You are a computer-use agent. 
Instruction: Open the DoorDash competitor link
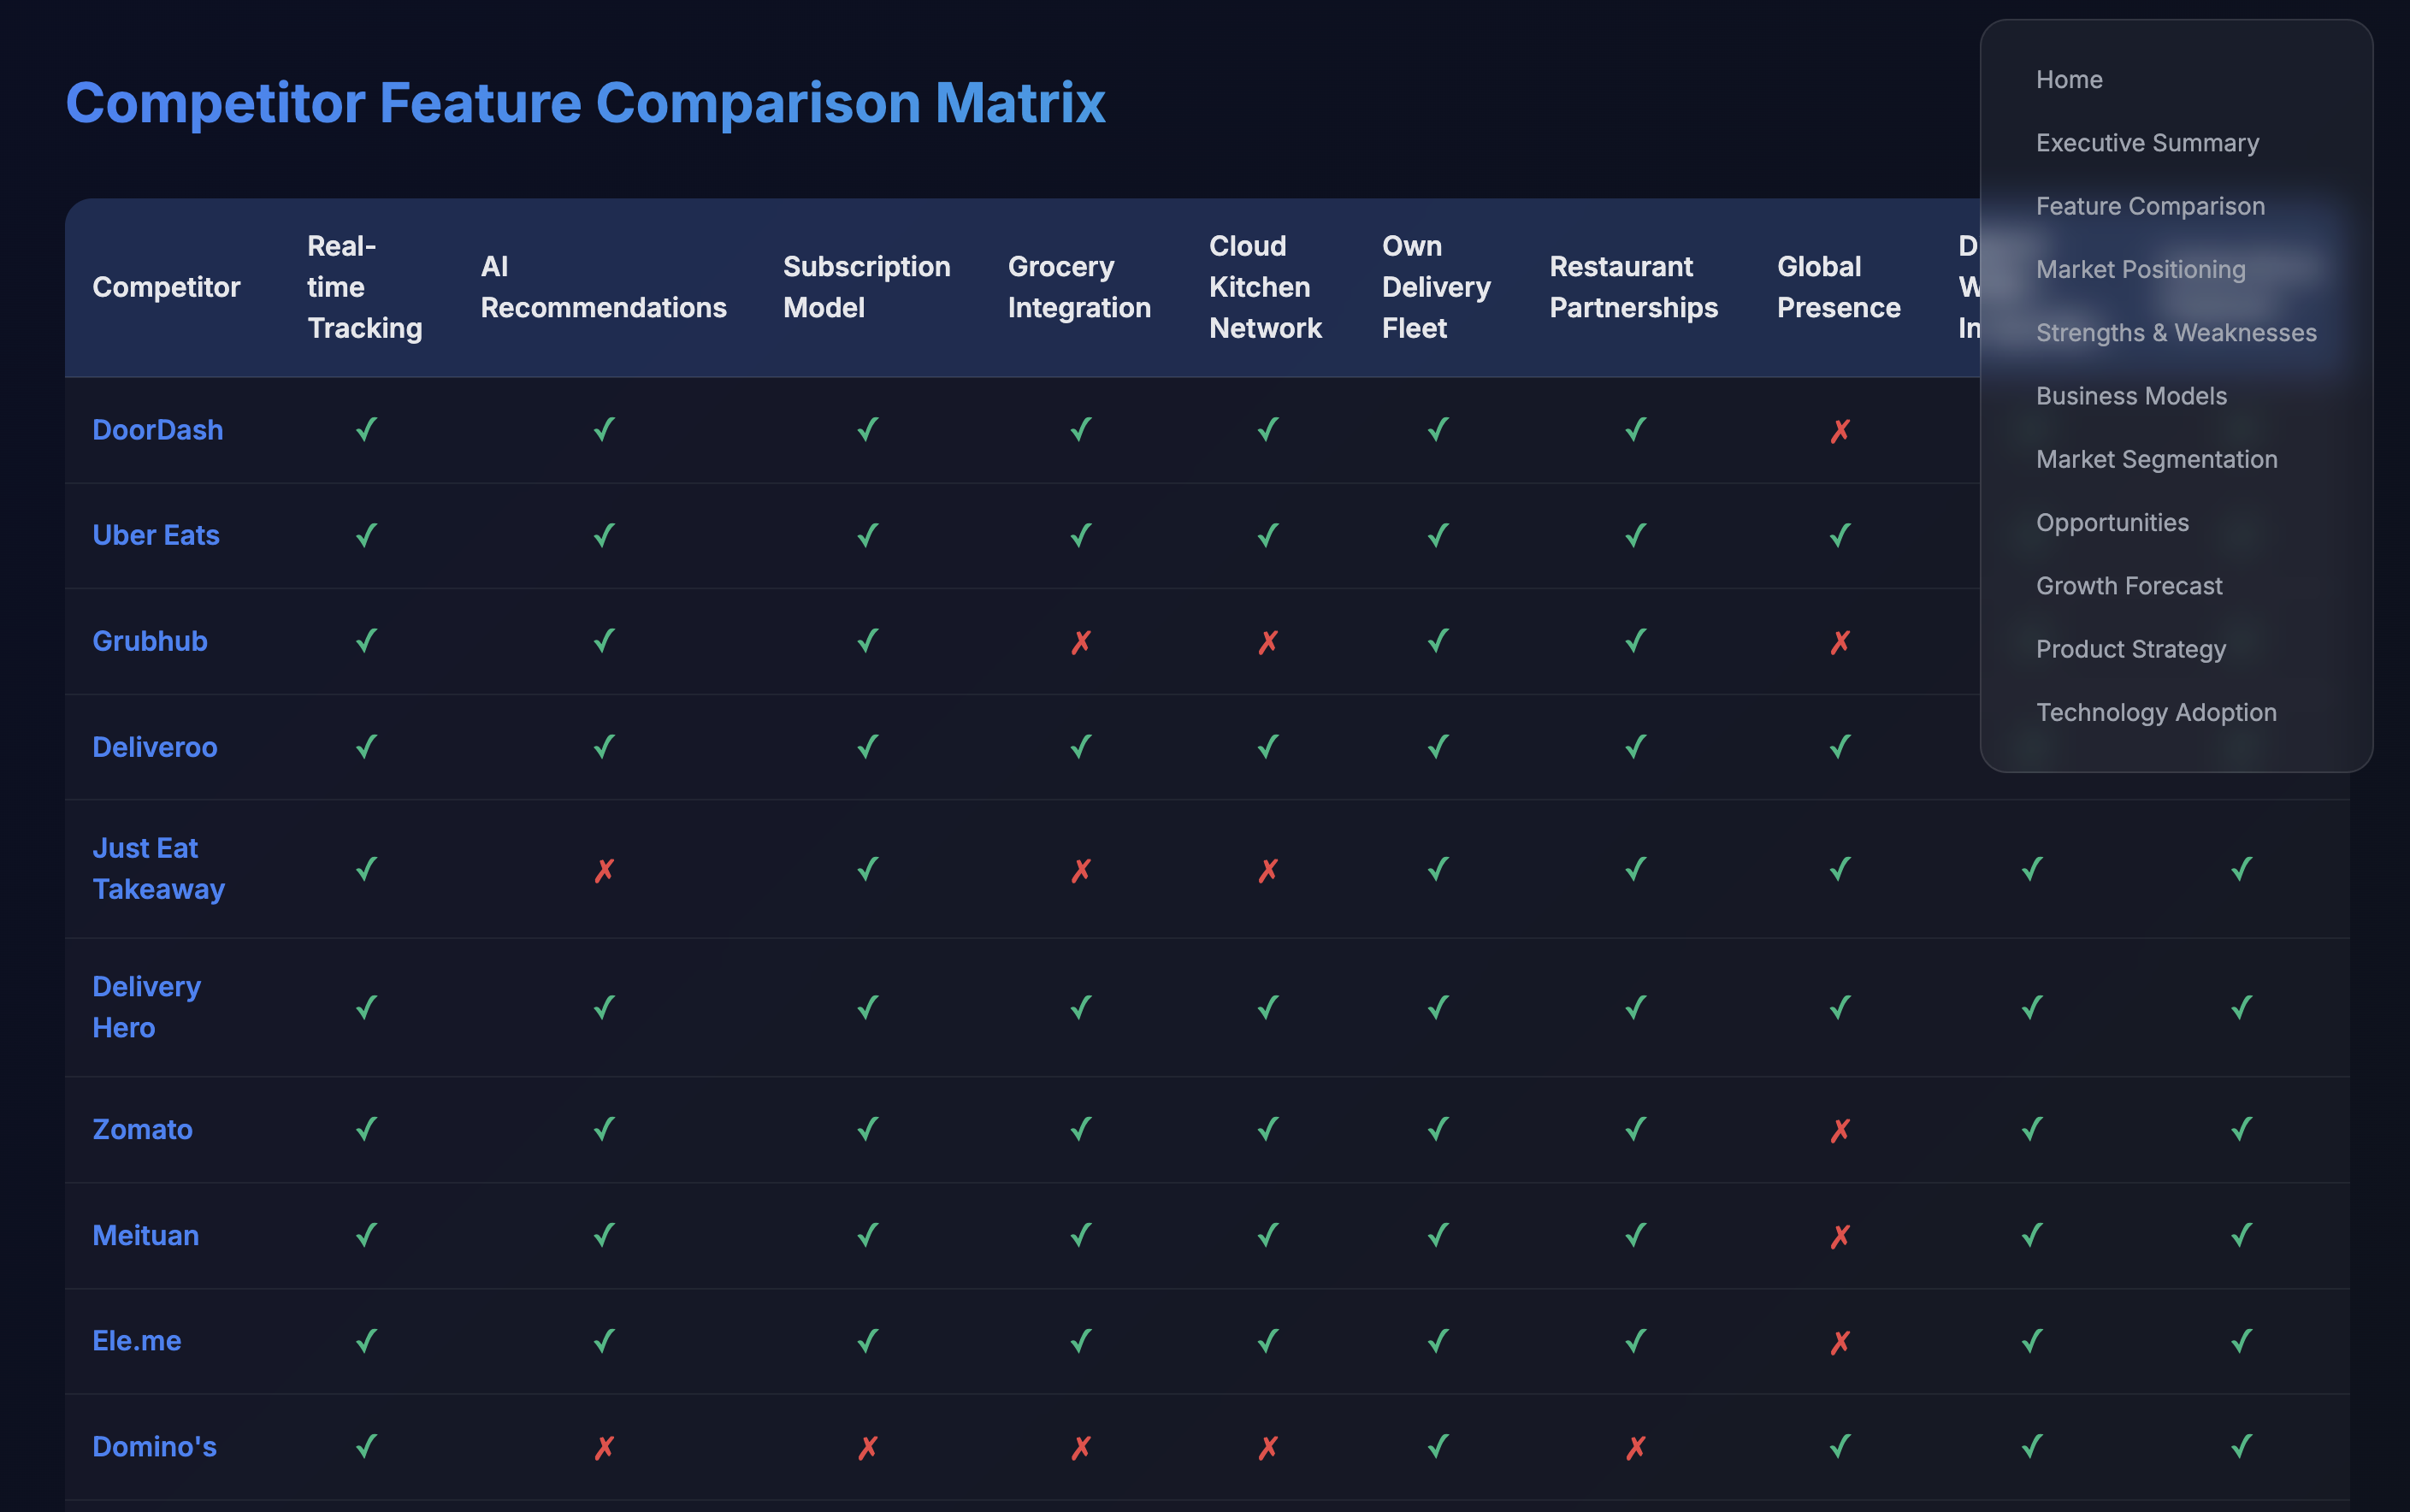coord(157,429)
